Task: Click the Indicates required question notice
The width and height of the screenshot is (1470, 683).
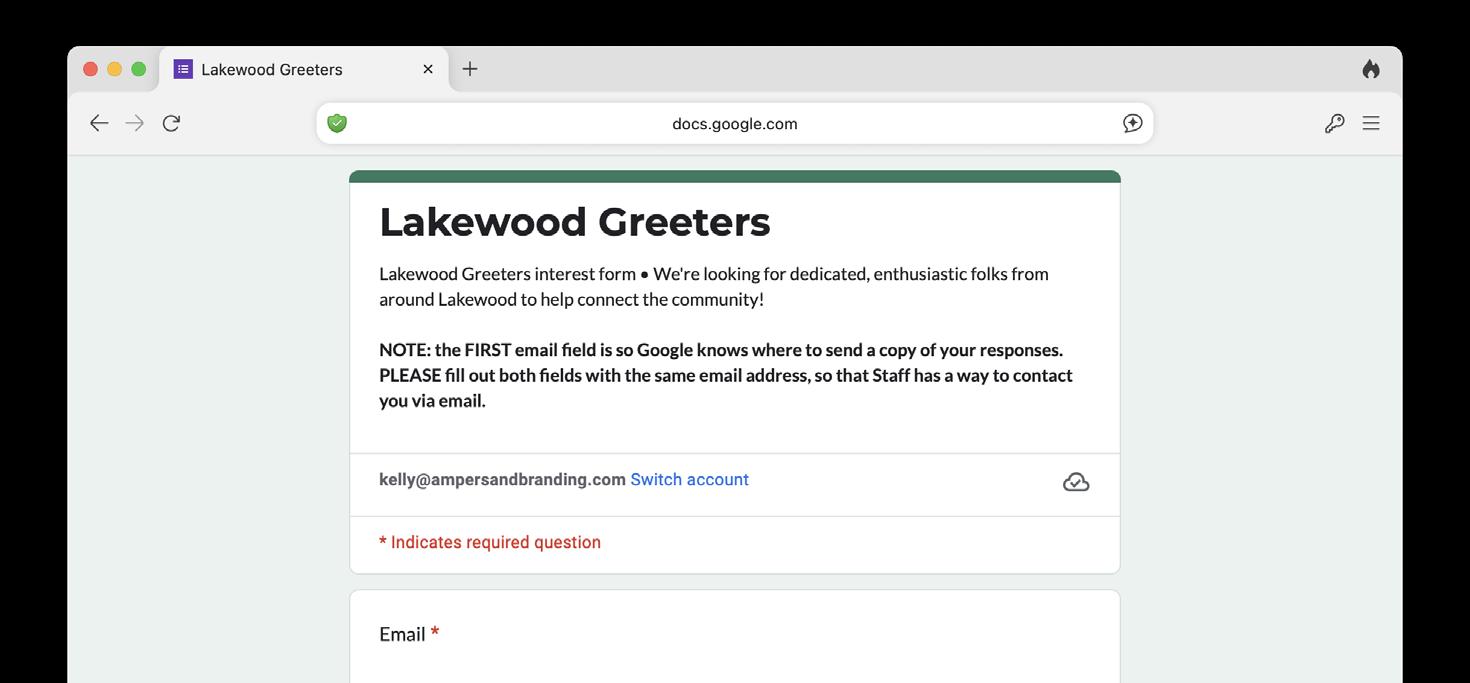Action: click(x=490, y=542)
